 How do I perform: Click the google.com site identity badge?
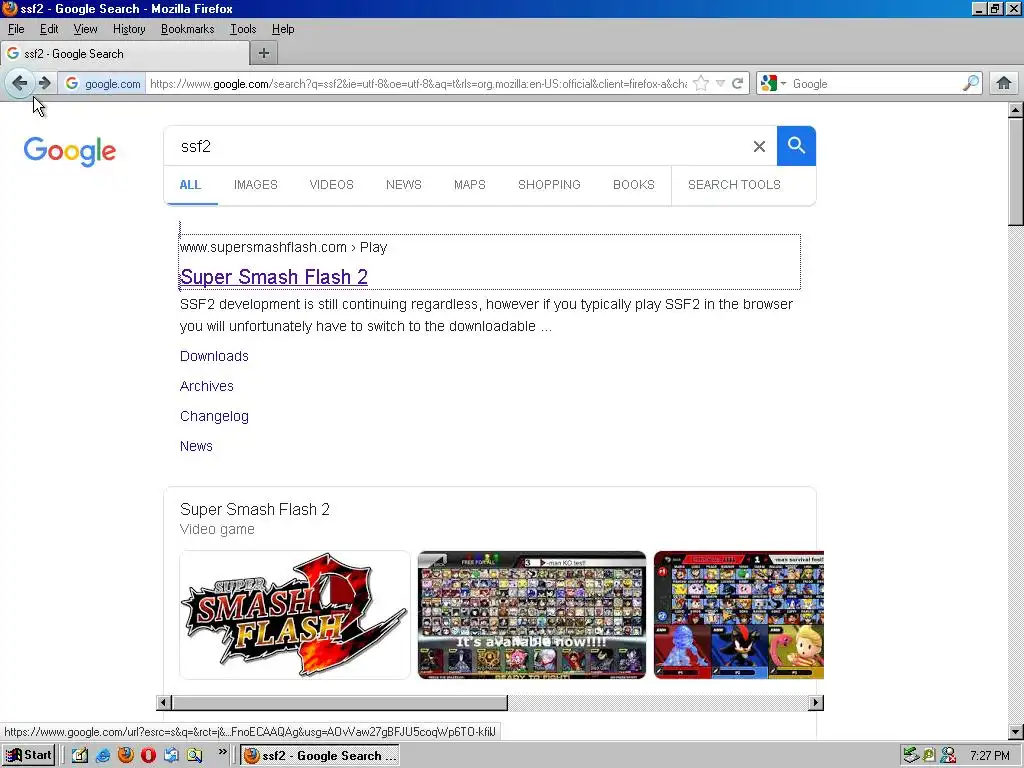(103, 84)
